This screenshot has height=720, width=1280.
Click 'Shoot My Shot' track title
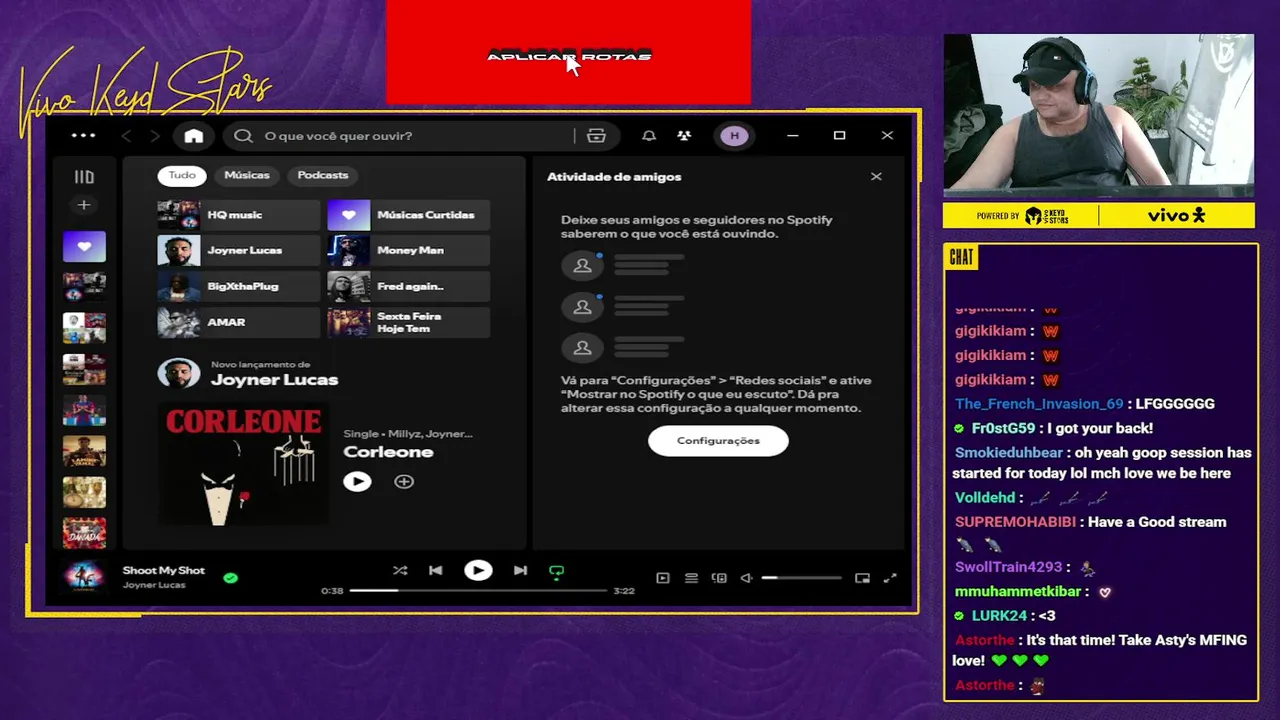[164, 571]
